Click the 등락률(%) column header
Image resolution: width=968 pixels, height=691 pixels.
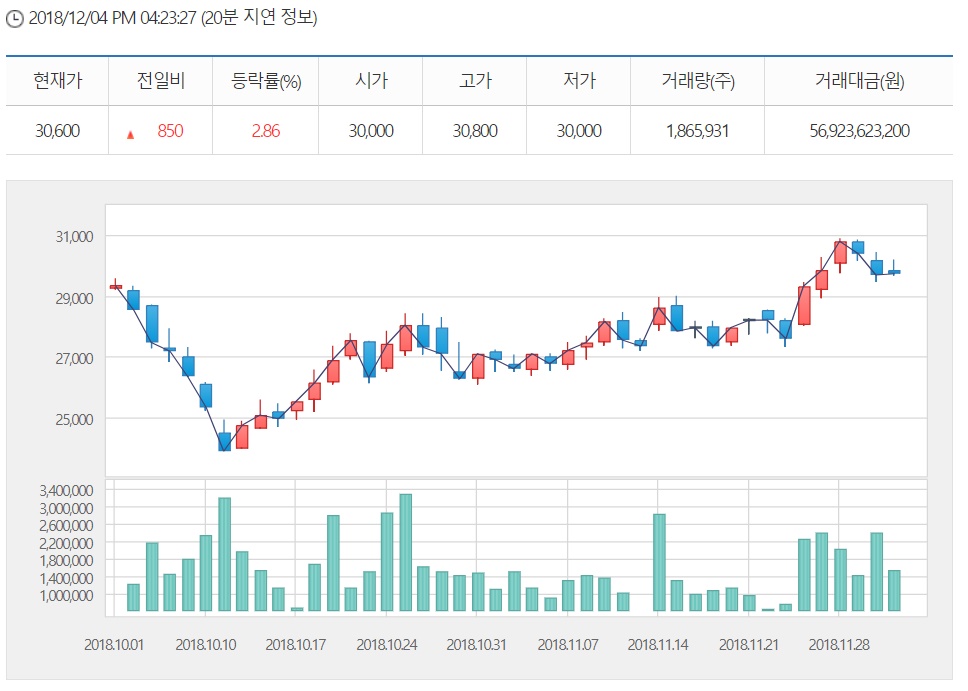[266, 81]
